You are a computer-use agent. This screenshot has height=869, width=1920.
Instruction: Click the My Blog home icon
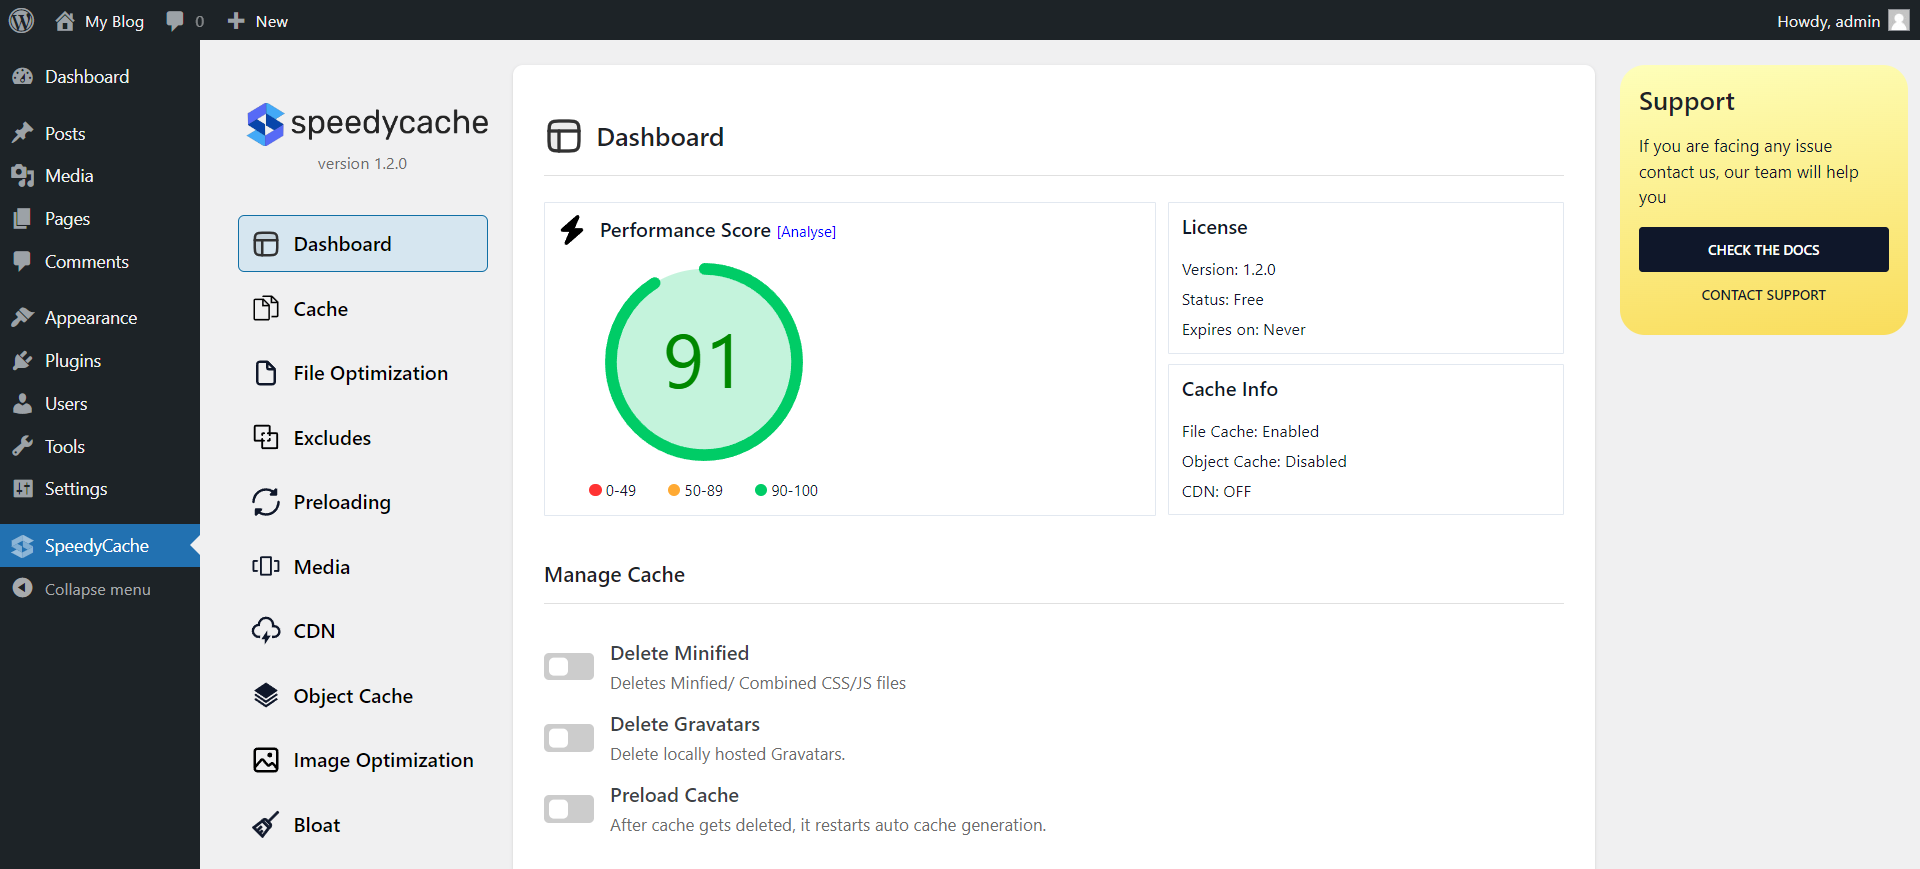pos(65,21)
